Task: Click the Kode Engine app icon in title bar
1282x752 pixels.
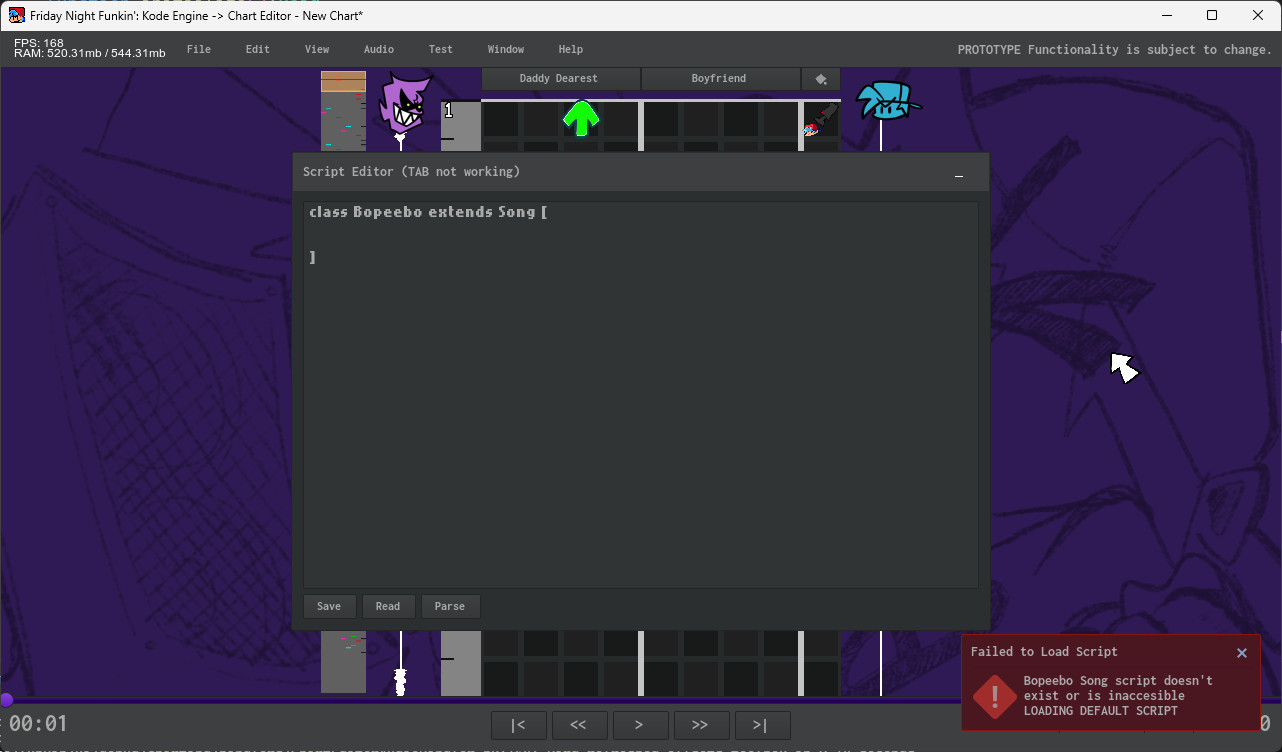Action: pyautogui.click(x=17, y=15)
